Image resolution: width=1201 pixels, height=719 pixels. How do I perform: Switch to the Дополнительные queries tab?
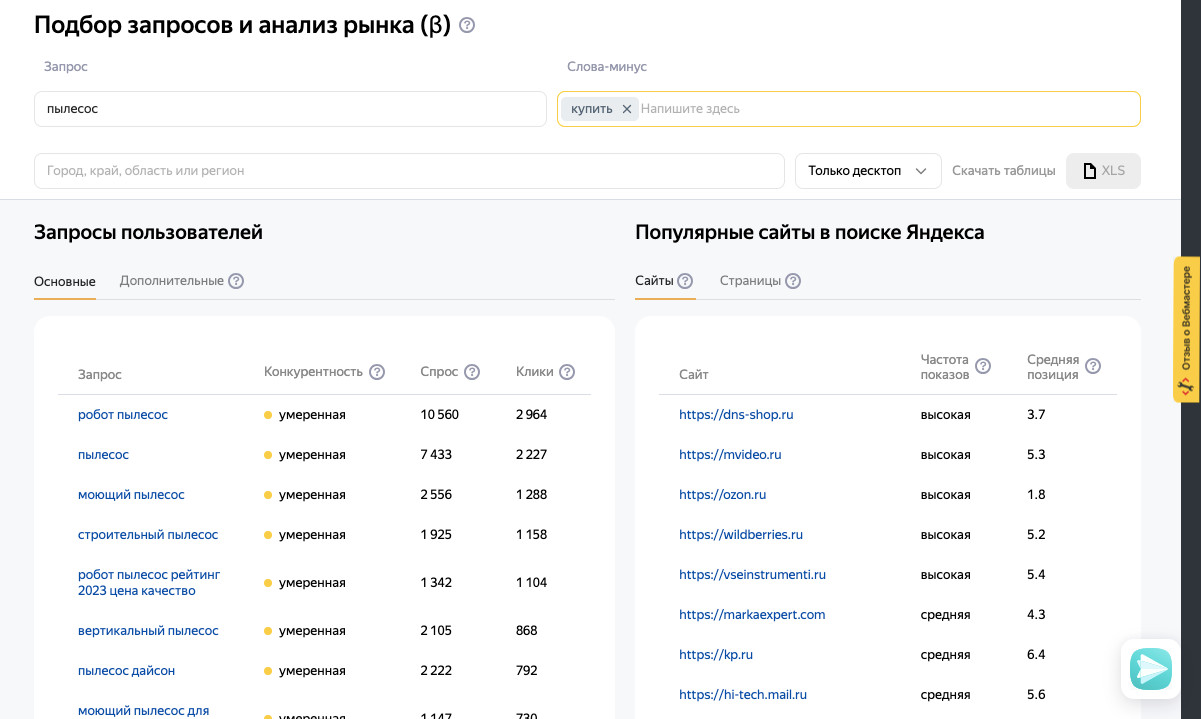[x=171, y=281]
